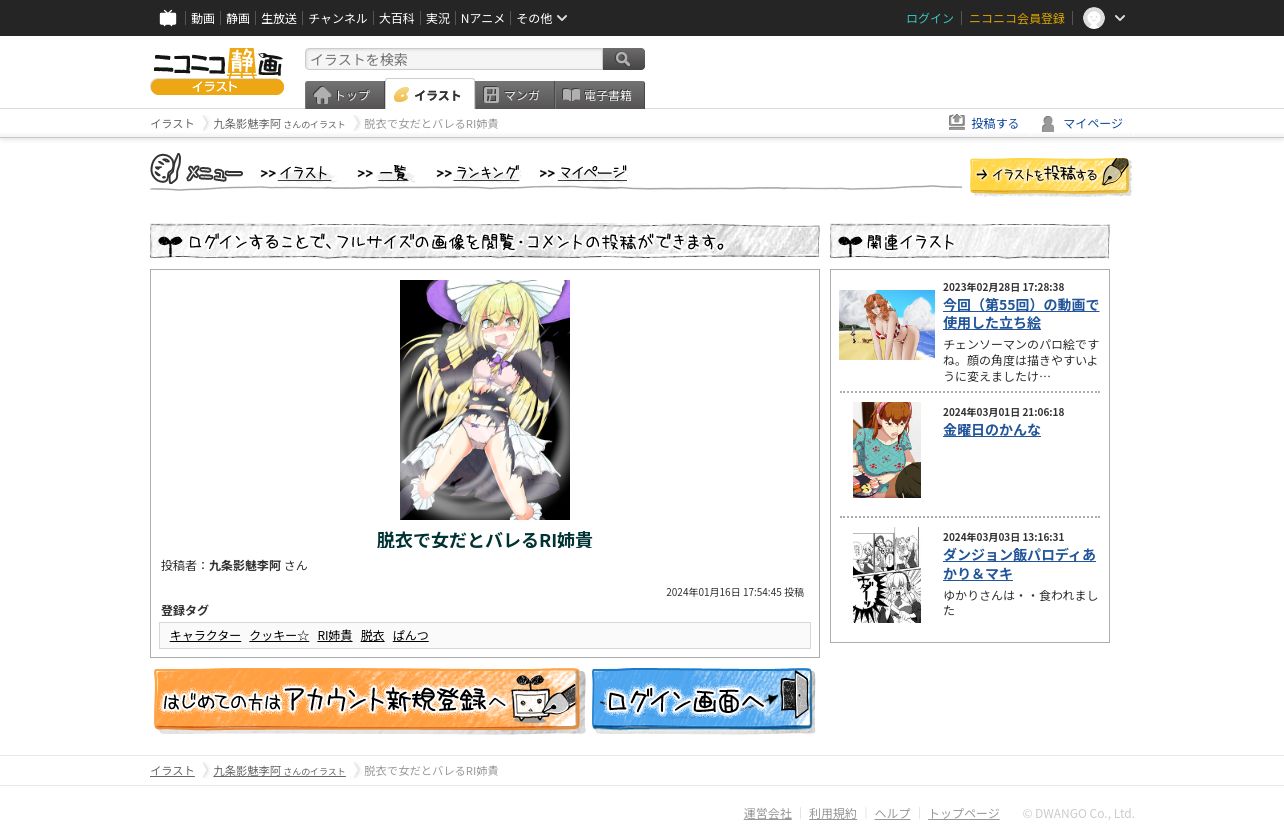The width and height of the screenshot is (1284, 840).
Task: Click the ログイン画面へ blue banner
Action: [703, 700]
